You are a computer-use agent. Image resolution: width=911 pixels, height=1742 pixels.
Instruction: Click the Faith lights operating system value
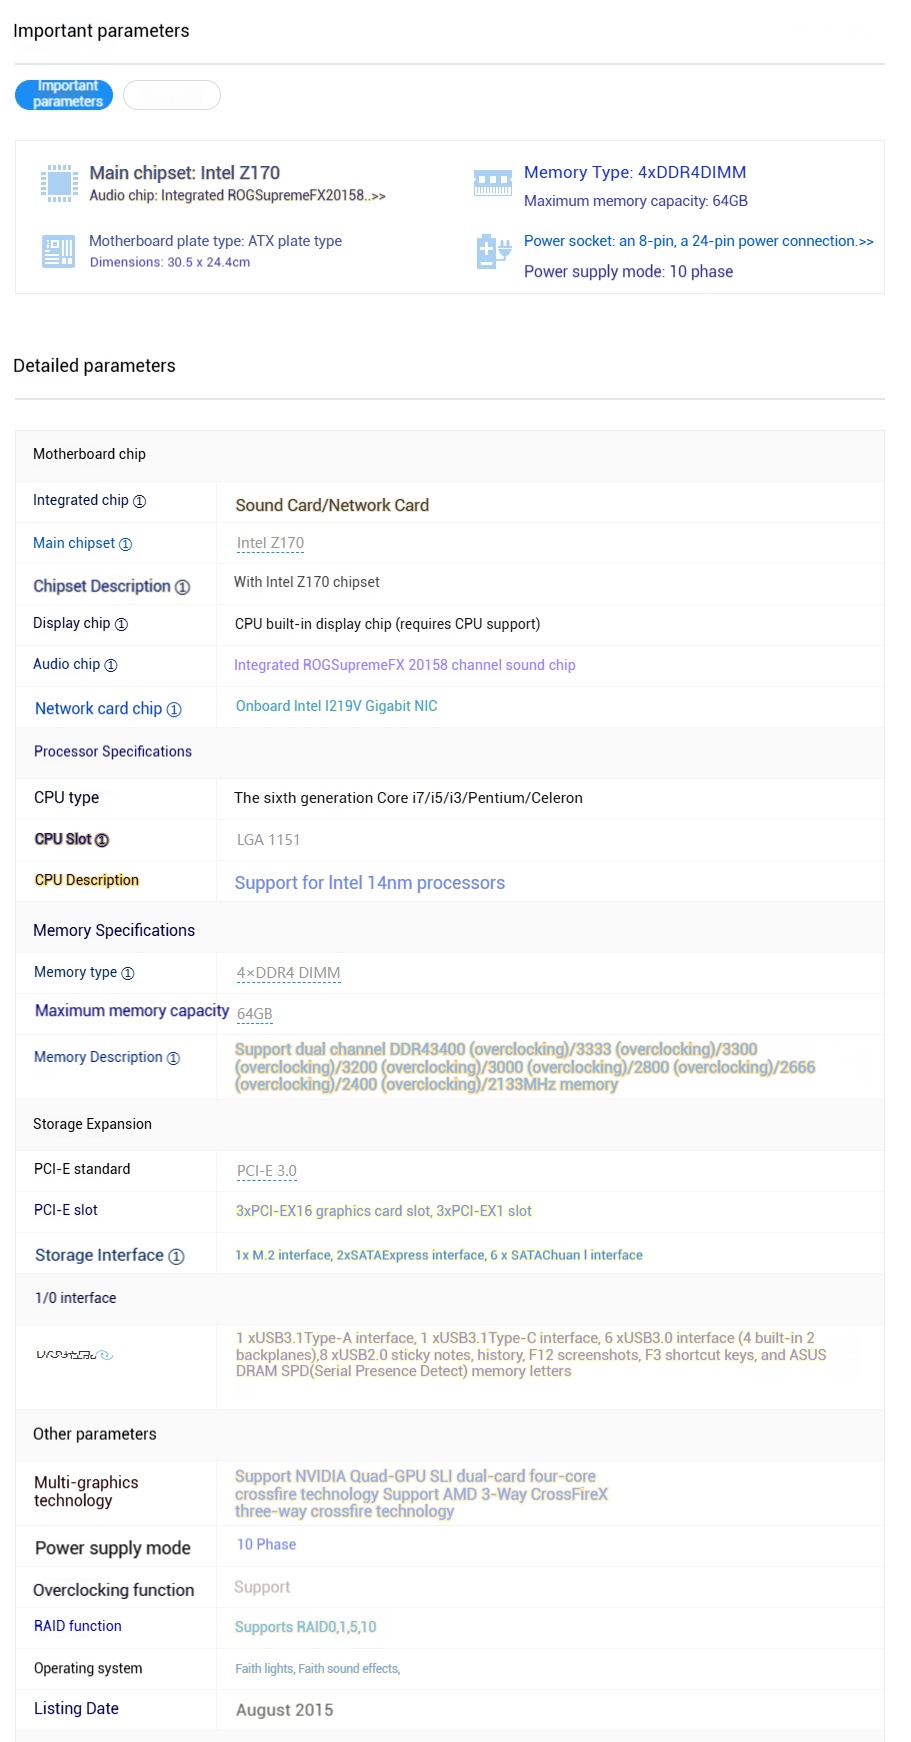click(318, 1669)
